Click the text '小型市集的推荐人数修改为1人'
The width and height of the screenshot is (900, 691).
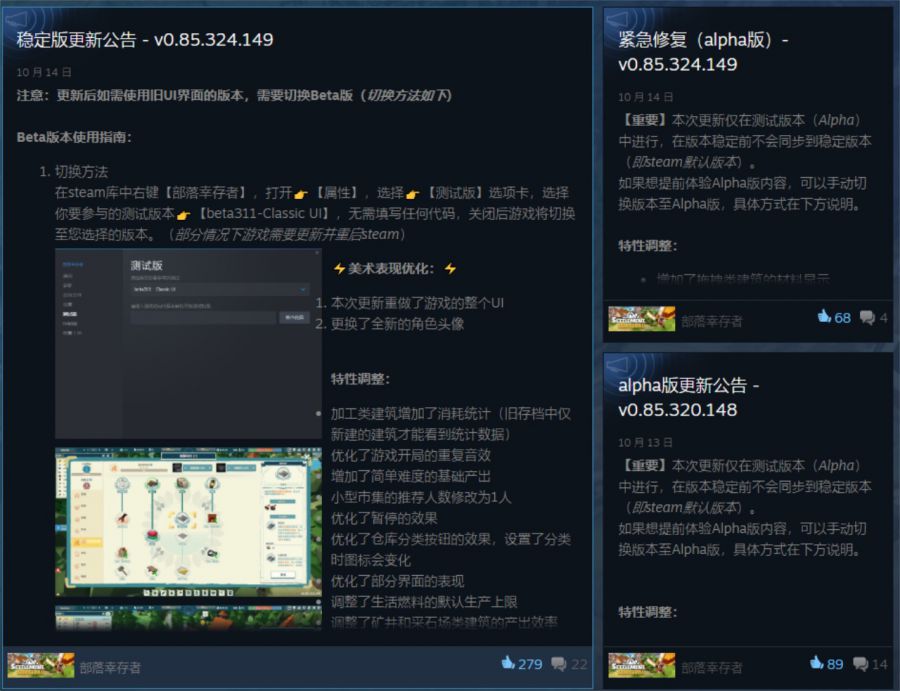[x=421, y=497]
